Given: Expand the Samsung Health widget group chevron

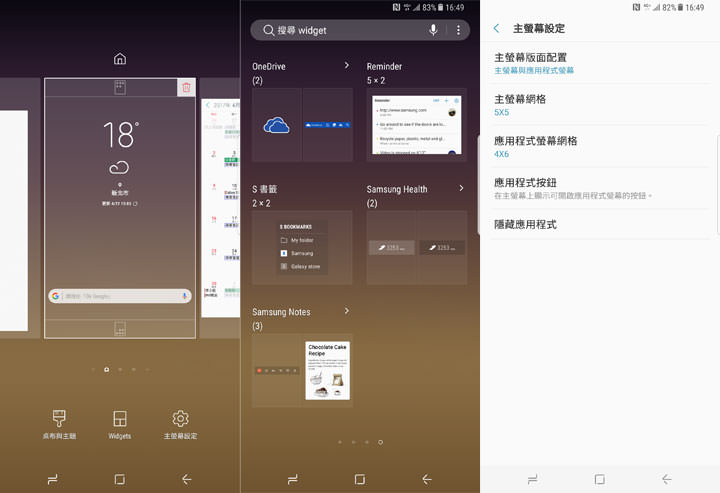Looking at the screenshot, I should coord(461,188).
